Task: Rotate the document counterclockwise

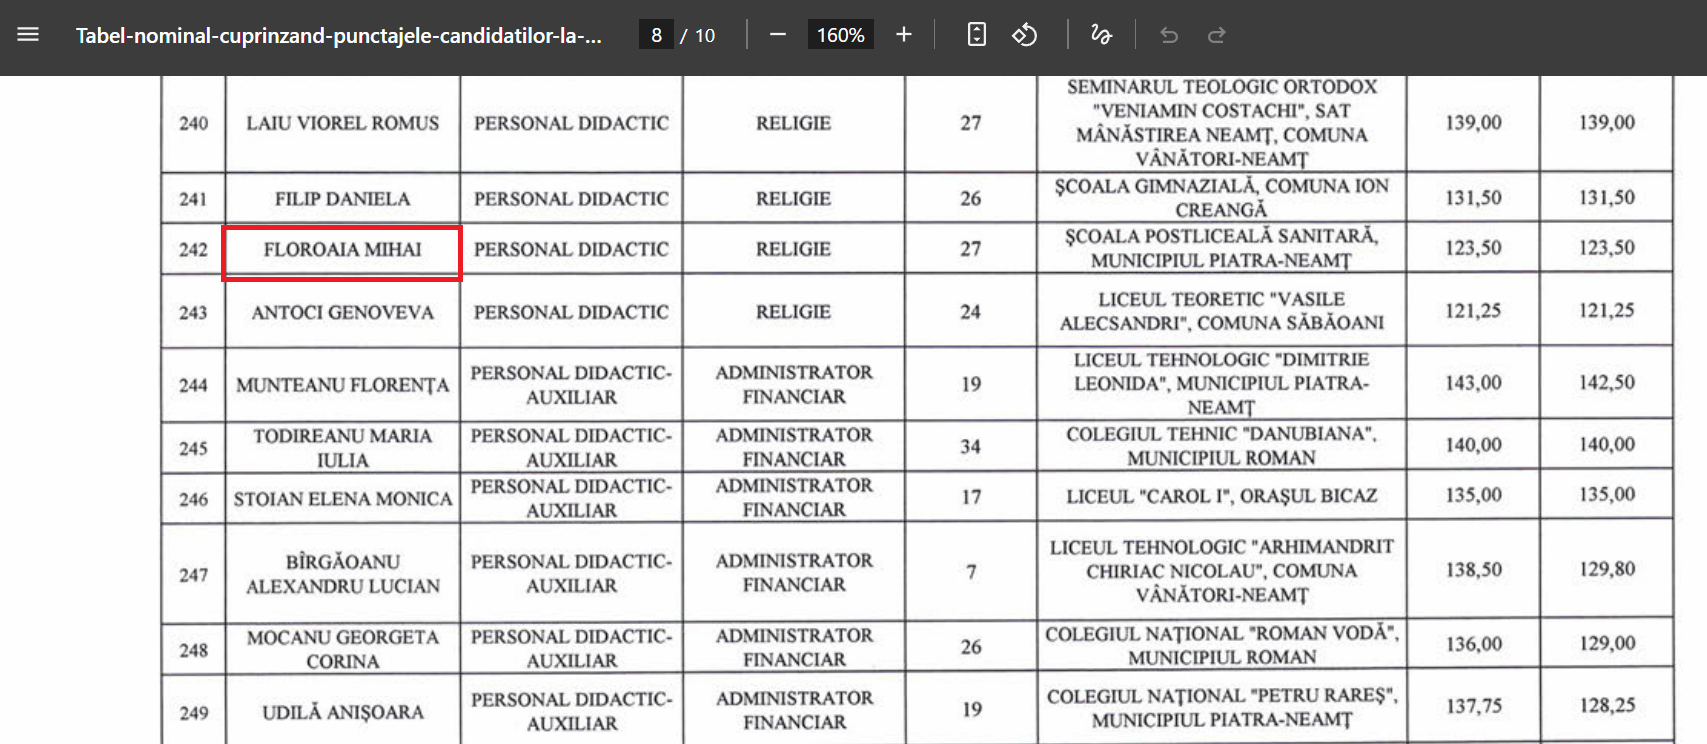Action: pos(1025,35)
